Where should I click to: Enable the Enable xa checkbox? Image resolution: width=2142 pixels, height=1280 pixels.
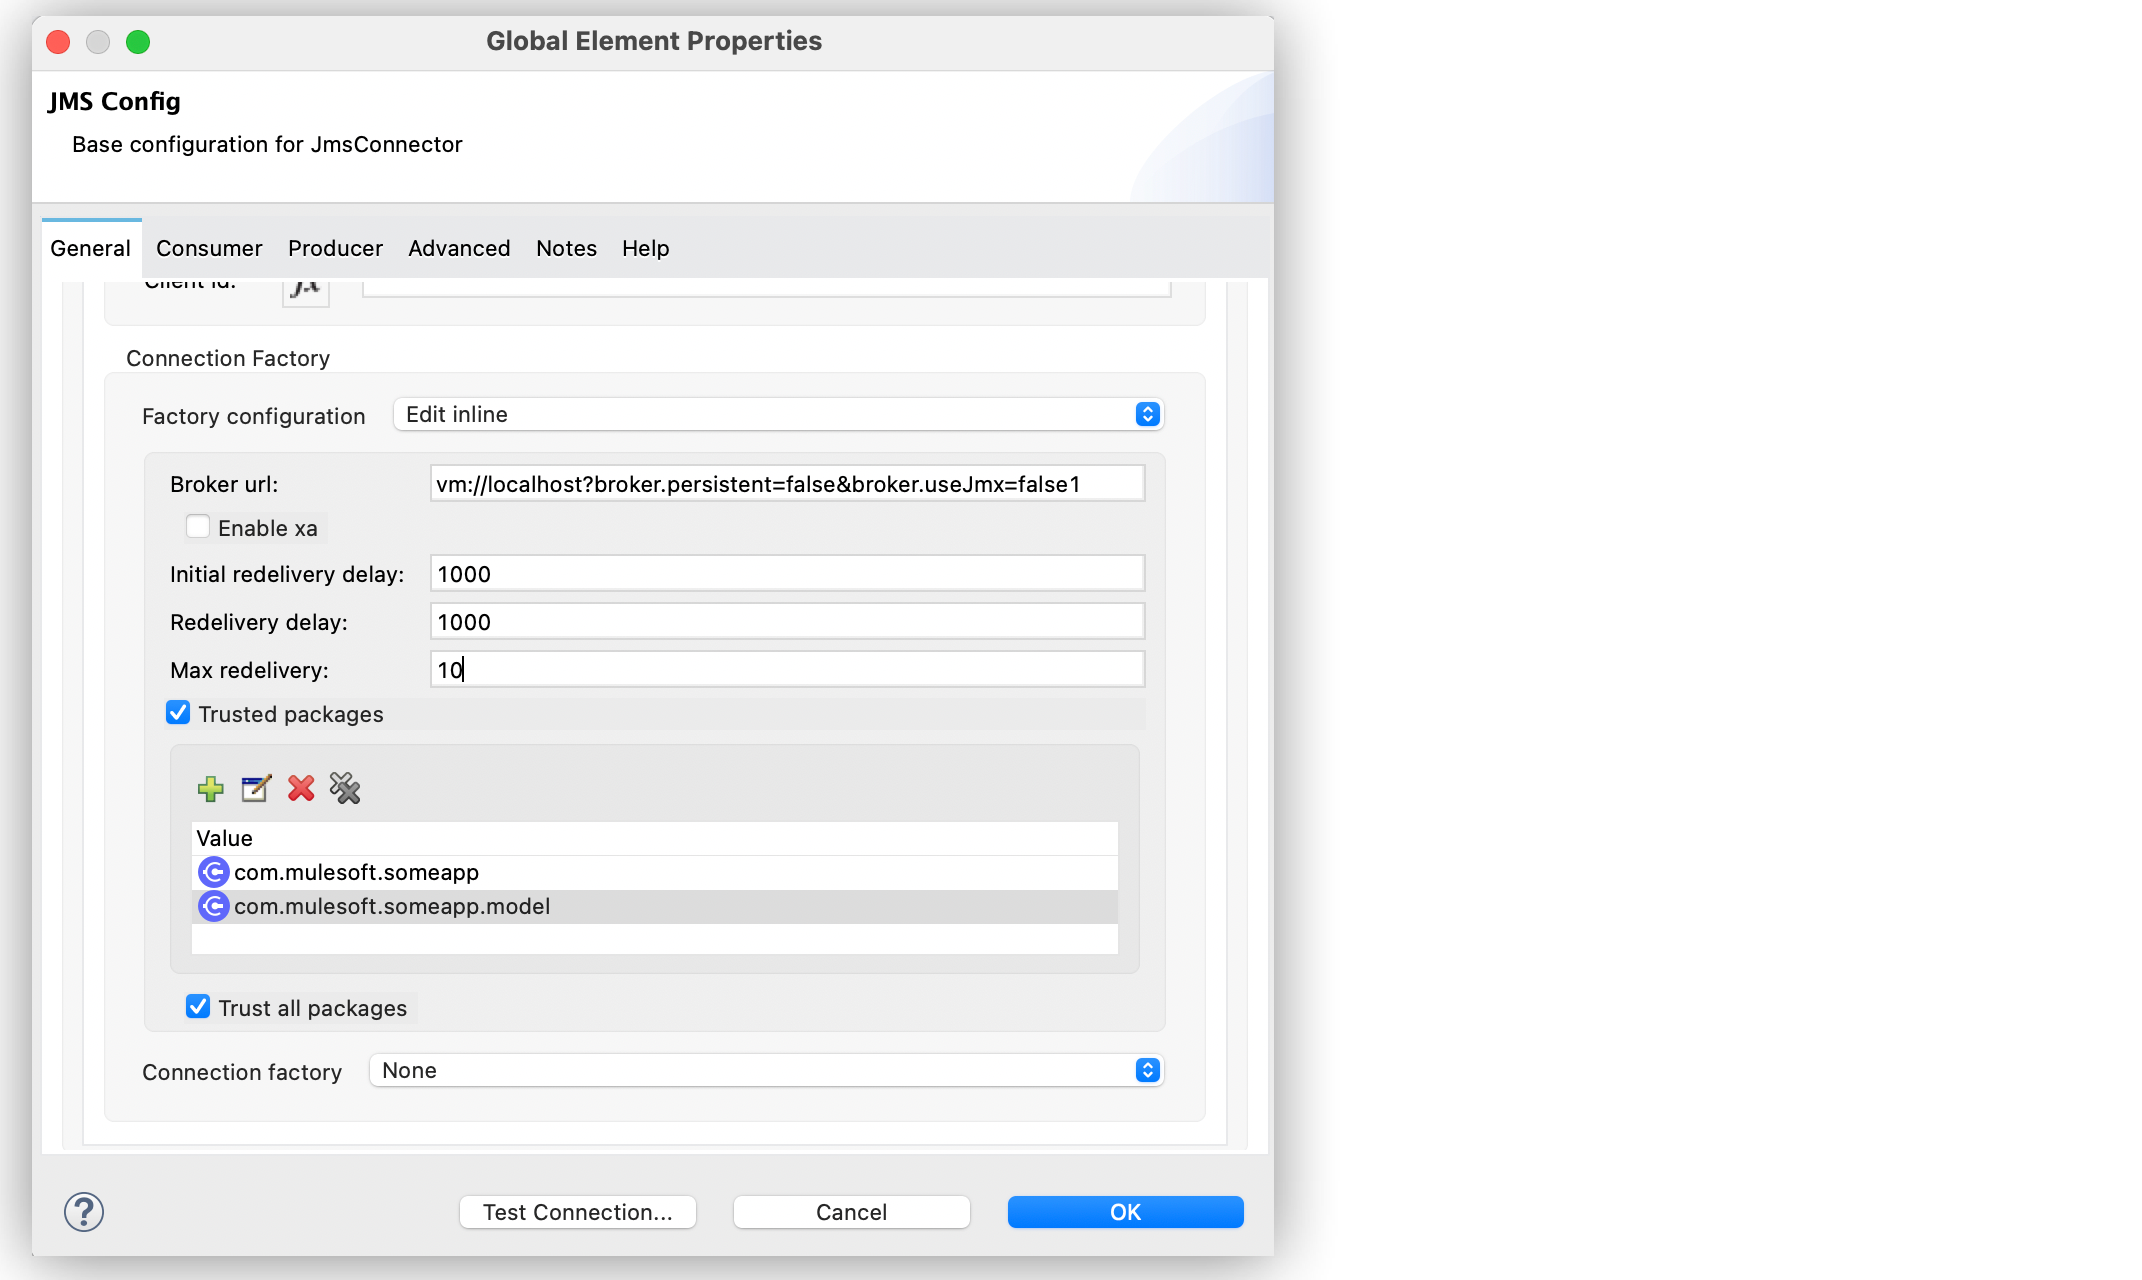pos(198,526)
